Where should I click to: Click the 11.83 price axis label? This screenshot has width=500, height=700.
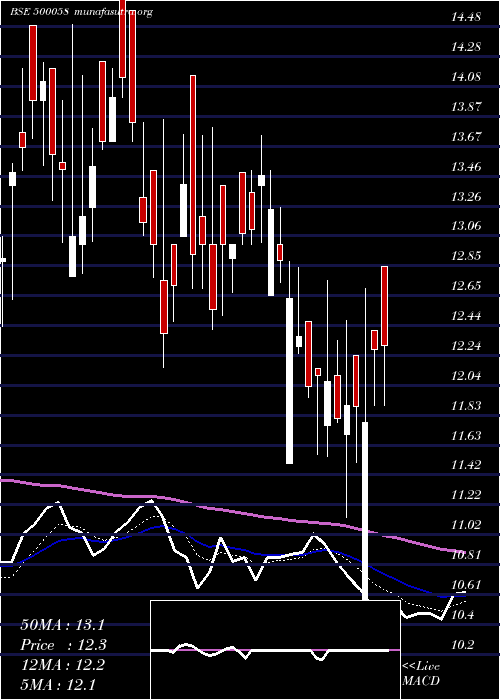[x=466, y=406]
